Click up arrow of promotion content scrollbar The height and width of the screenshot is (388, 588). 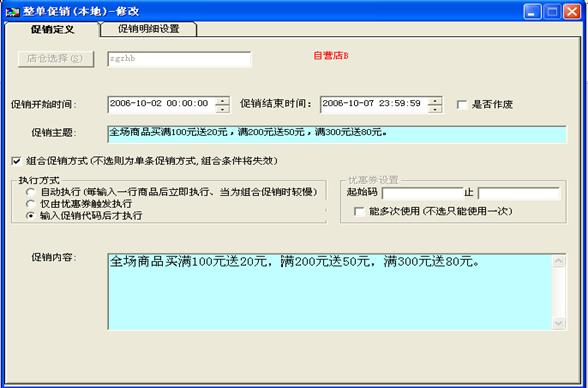coord(558,261)
